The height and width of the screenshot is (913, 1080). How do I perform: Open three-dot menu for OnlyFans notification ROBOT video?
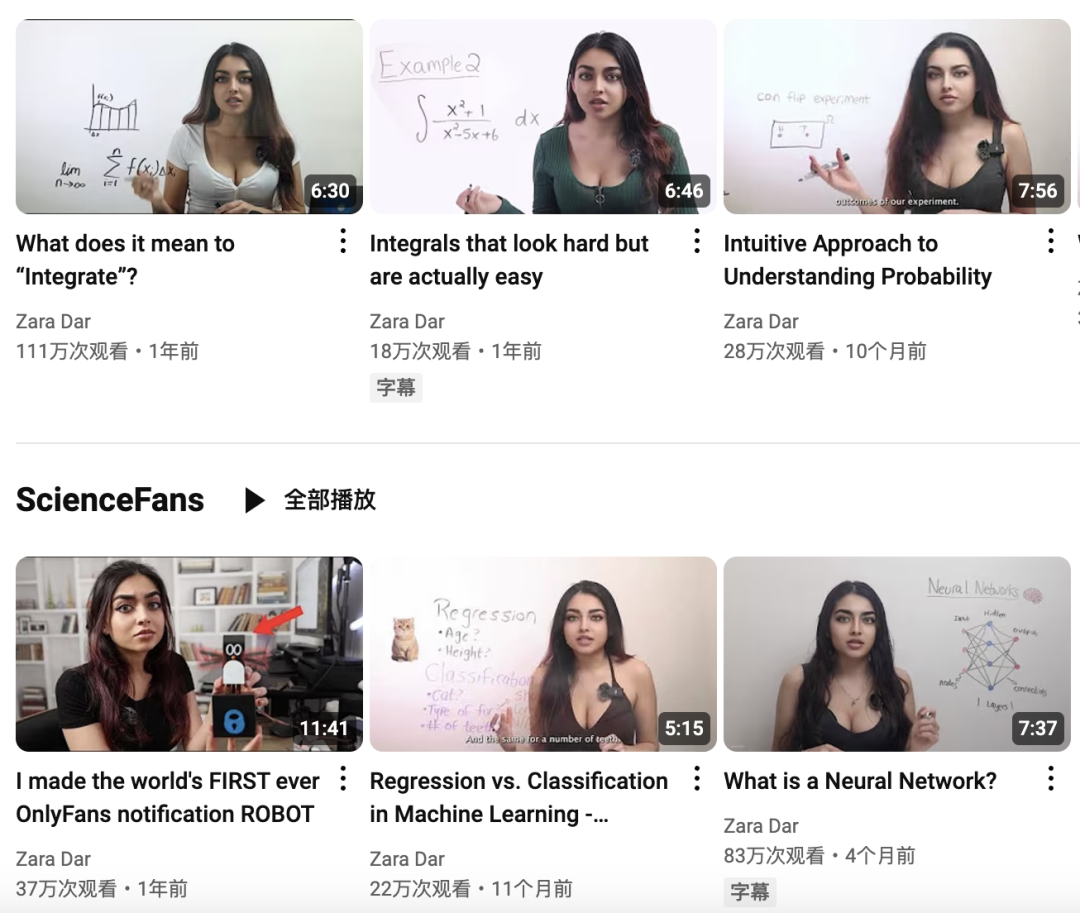coord(343,779)
